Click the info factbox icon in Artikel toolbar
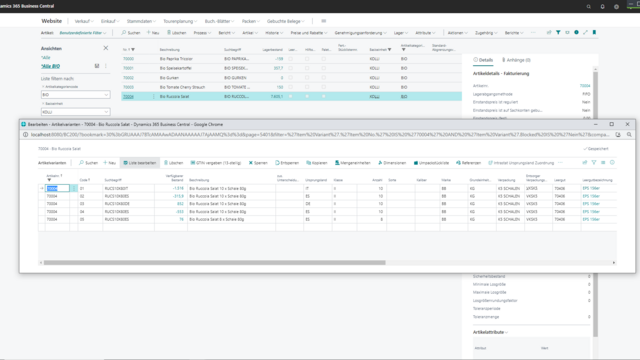The width and height of the screenshot is (640, 360). (576, 32)
